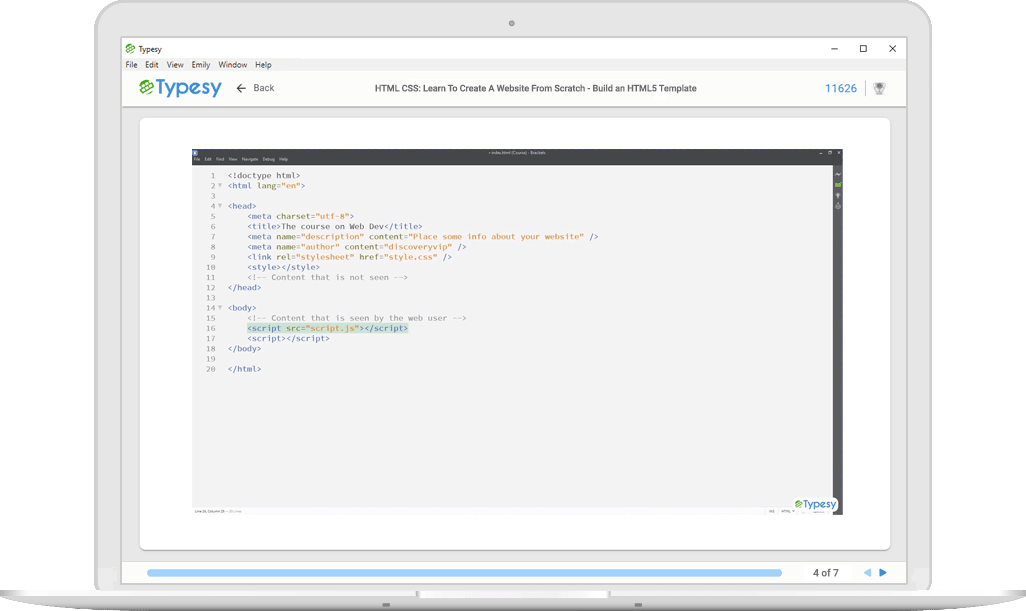Click the third icon in Brackets right sidebar
1026x611 pixels.
(x=838, y=196)
